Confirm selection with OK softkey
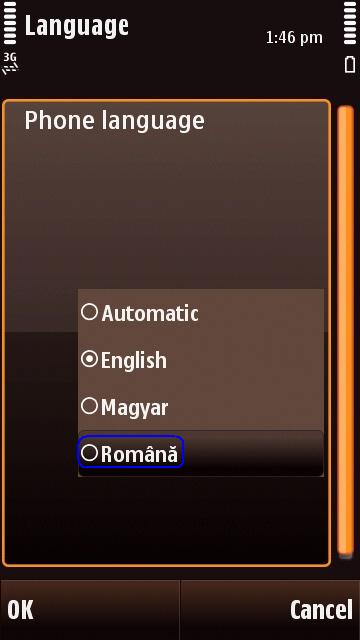The width and height of the screenshot is (360, 640). click(x=20, y=610)
